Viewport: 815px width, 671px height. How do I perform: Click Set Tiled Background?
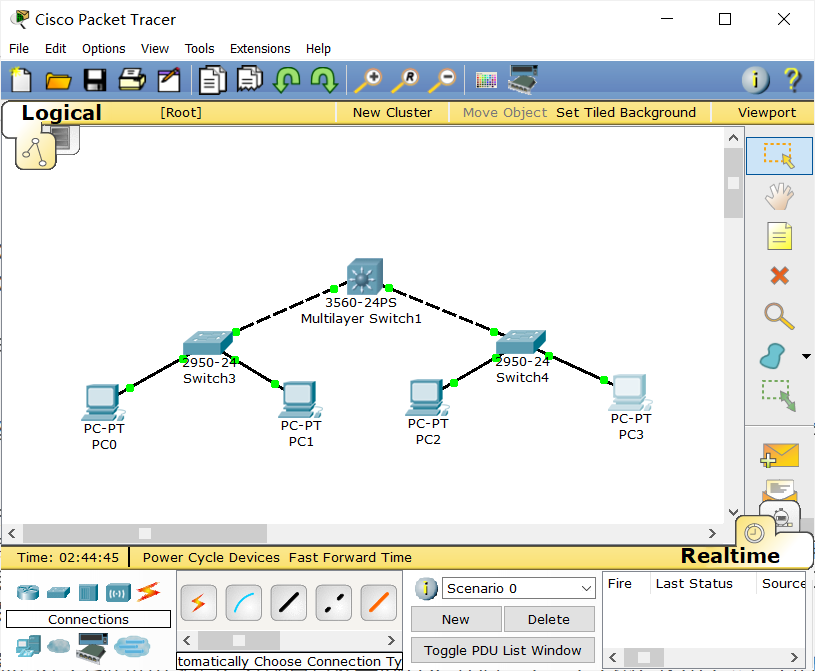625,112
